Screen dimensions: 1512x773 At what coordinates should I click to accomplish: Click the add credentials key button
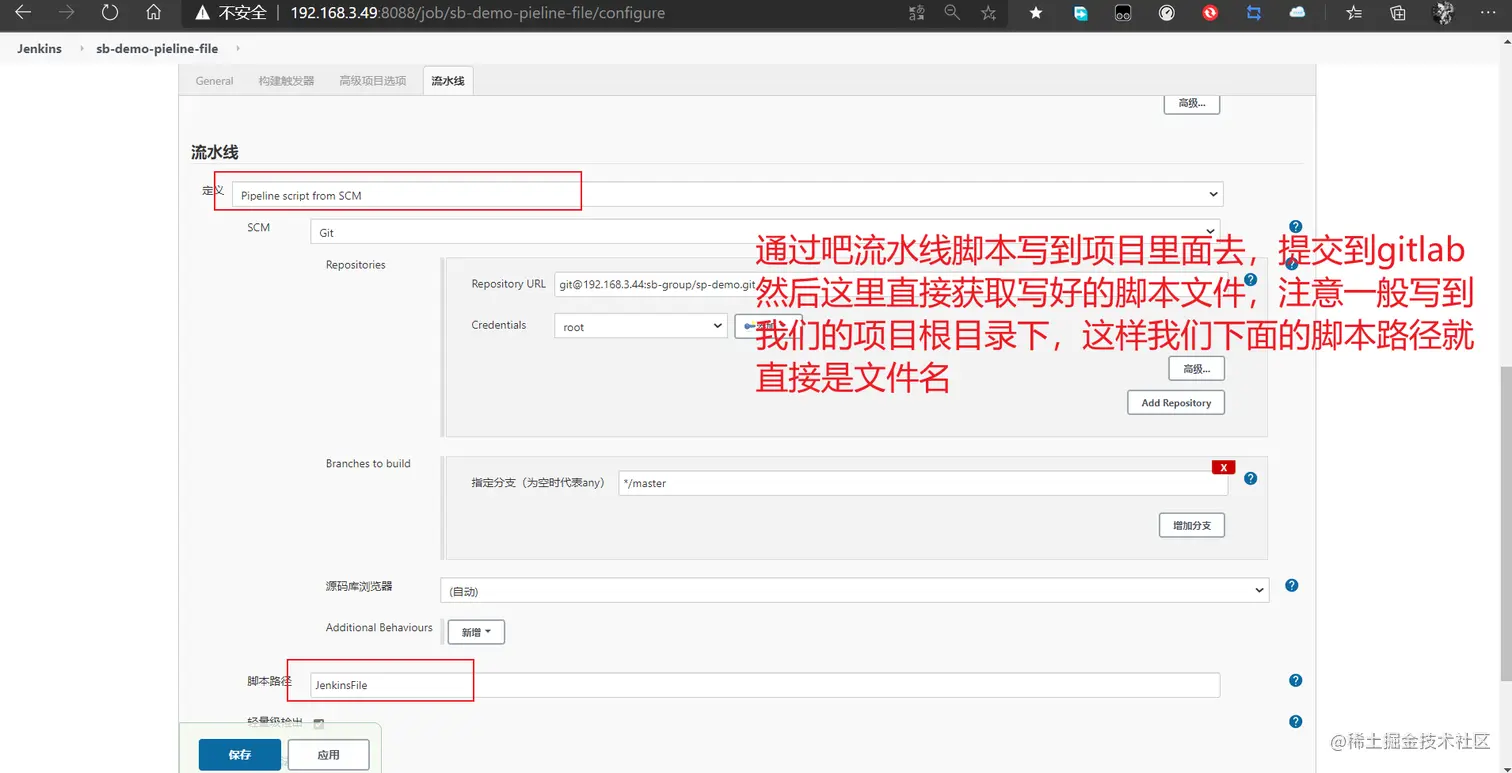[x=768, y=326]
